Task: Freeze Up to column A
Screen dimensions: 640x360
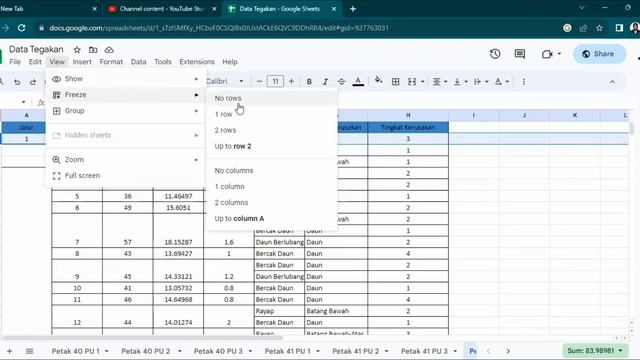Action: pyautogui.click(x=272, y=218)
